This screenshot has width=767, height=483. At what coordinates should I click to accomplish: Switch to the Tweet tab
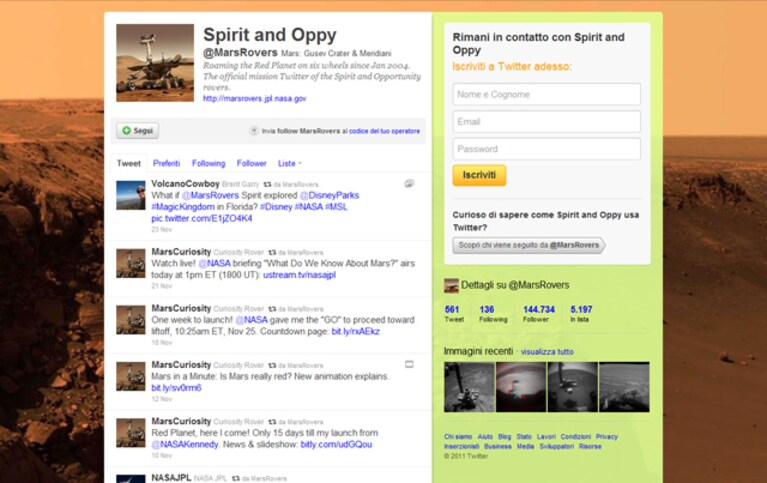(129, 163)
